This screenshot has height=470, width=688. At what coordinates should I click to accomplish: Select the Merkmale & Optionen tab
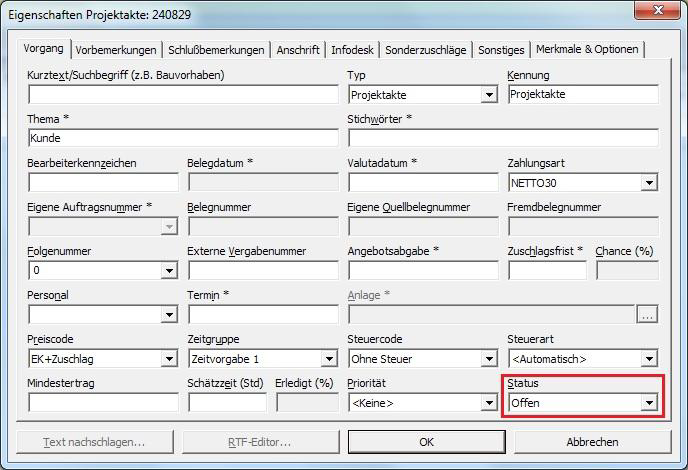(x=587, y=50)
